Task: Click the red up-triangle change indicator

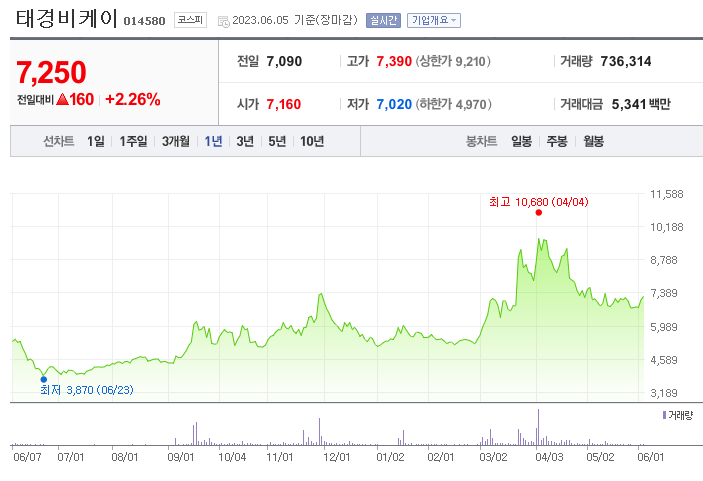Action: pyautogui.click(x=62, y=99)
